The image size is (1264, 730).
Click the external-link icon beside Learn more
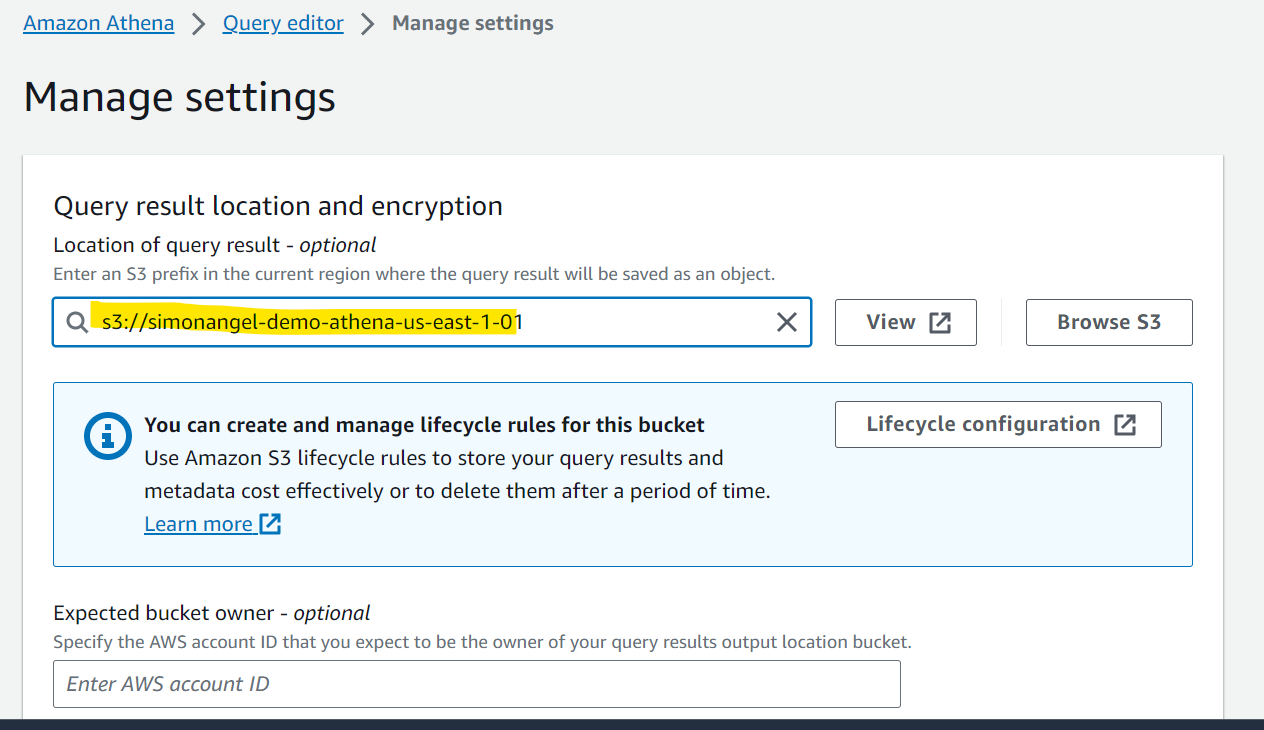(270, 524)
